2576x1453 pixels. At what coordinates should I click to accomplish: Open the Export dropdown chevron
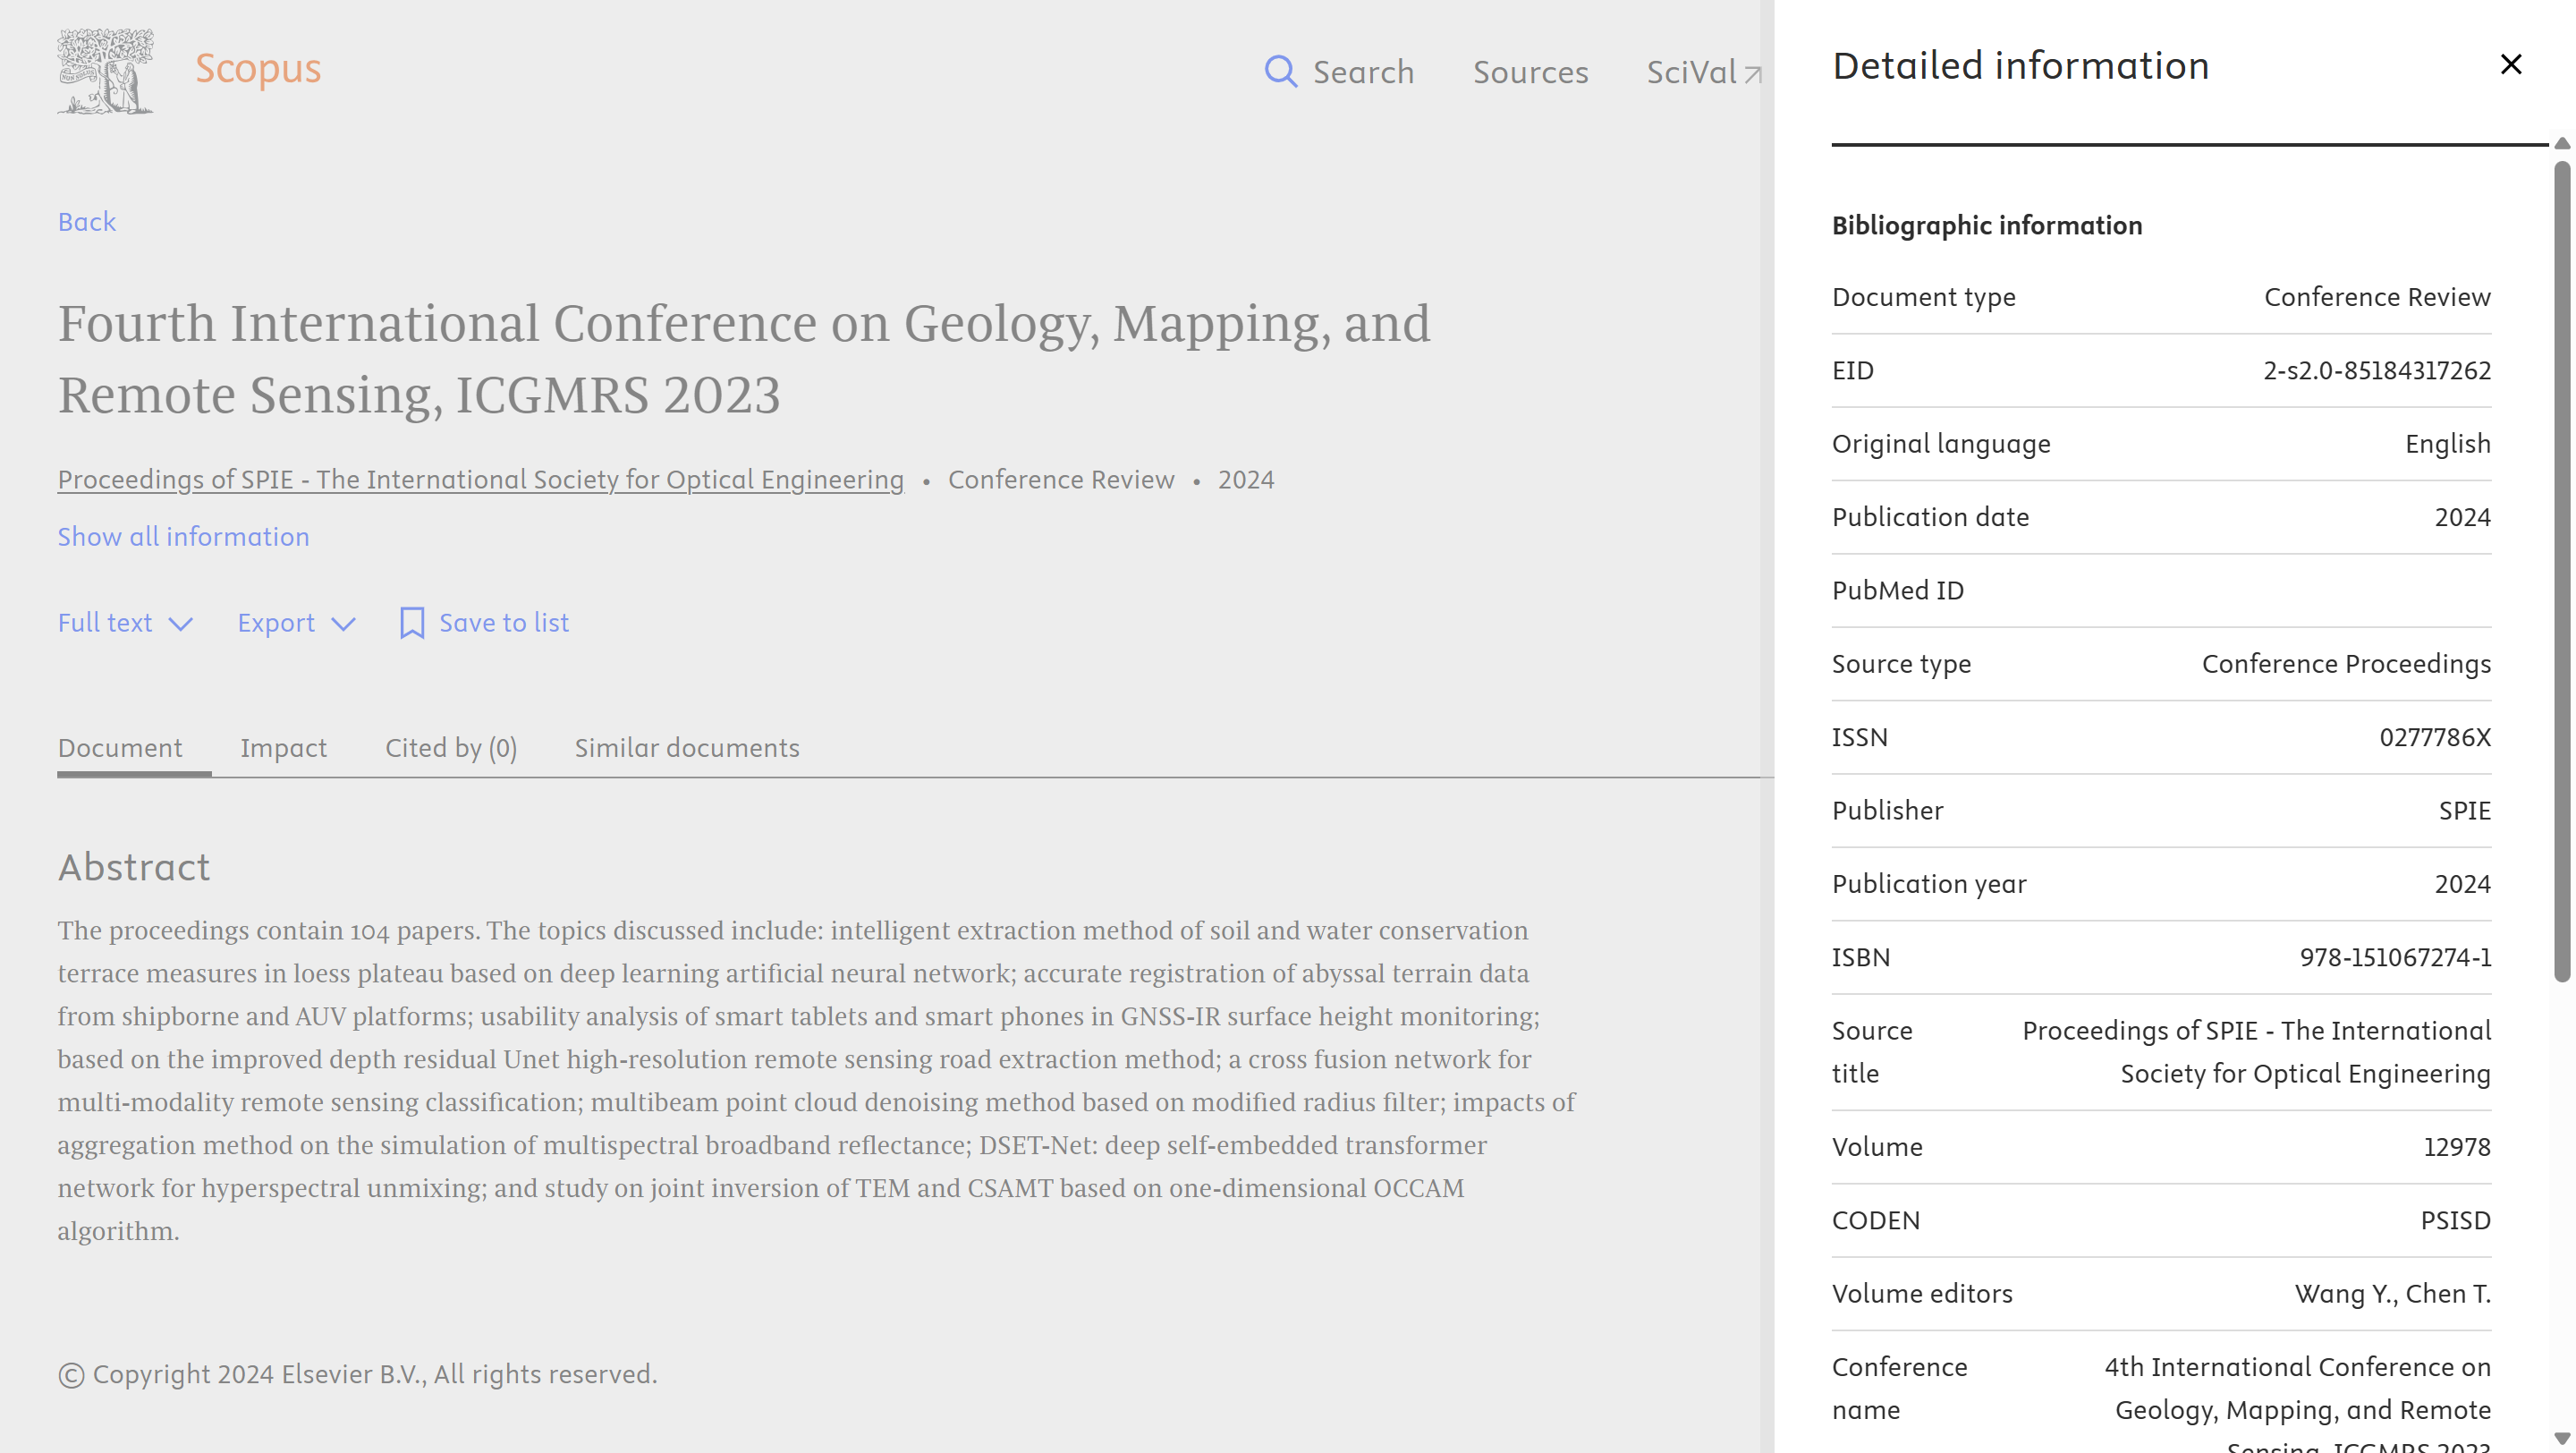[x=343, y=624]
